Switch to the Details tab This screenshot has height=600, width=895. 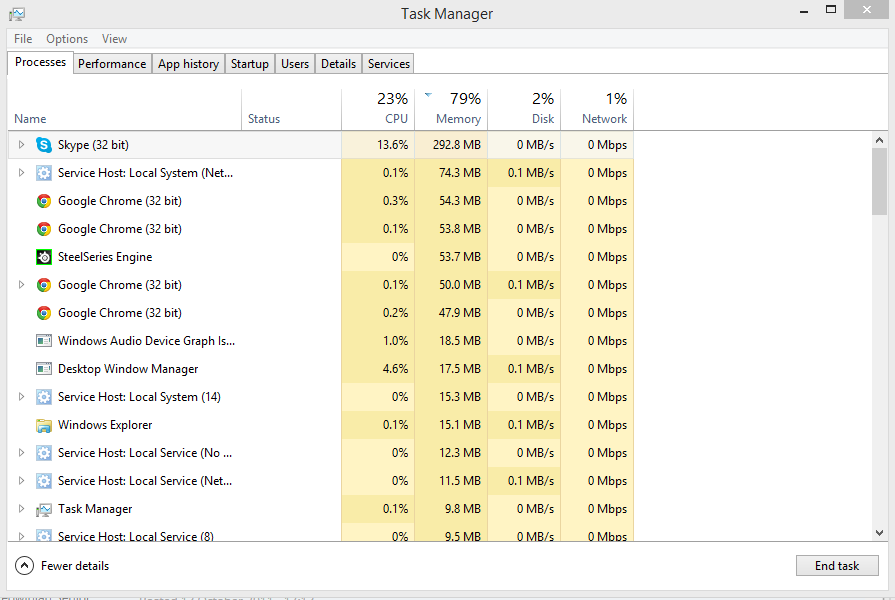tap(338, 63)
